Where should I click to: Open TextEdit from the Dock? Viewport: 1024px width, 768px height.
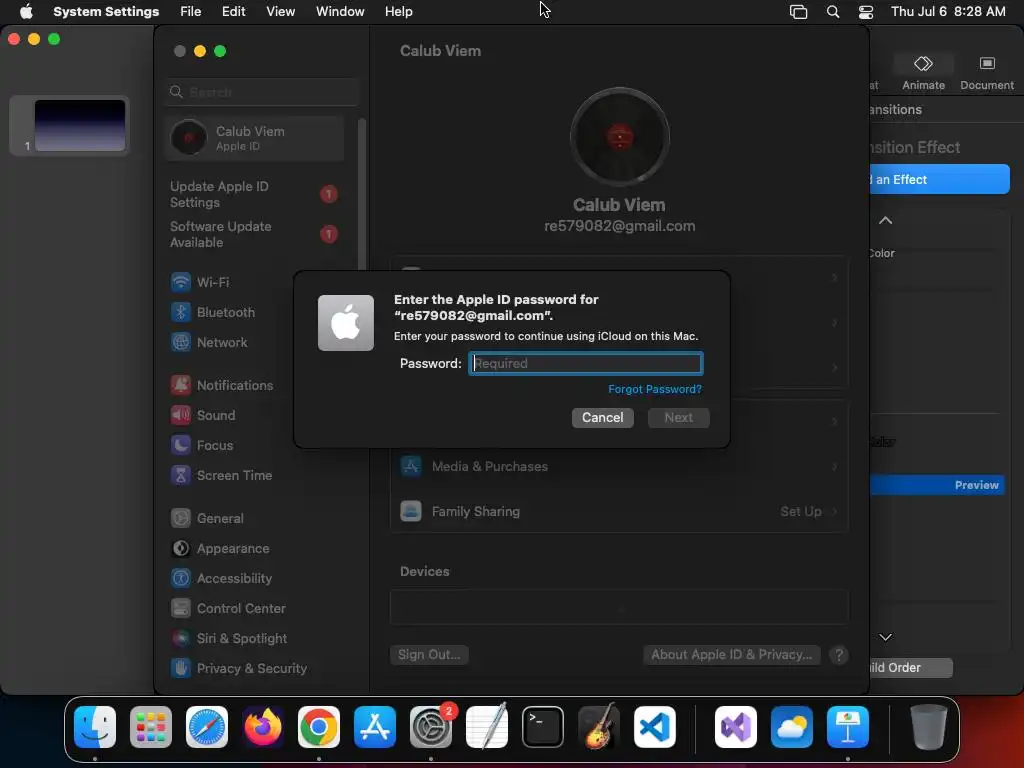click(487, 727)
